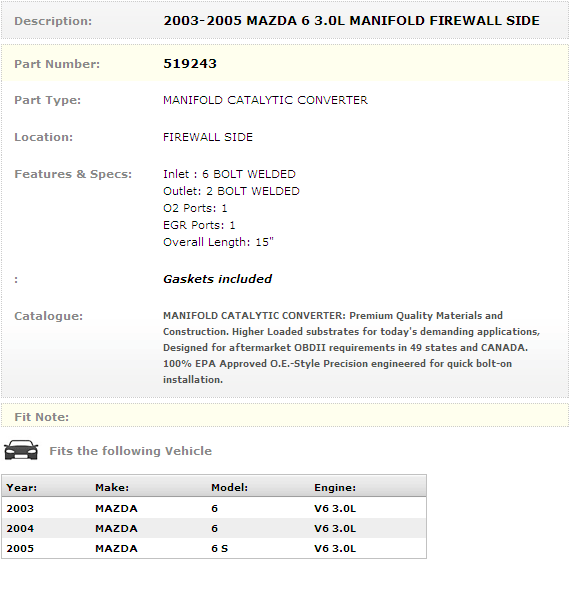
Task: Select the 2004 MAZDA 6 table row
Action: point(214,528)
